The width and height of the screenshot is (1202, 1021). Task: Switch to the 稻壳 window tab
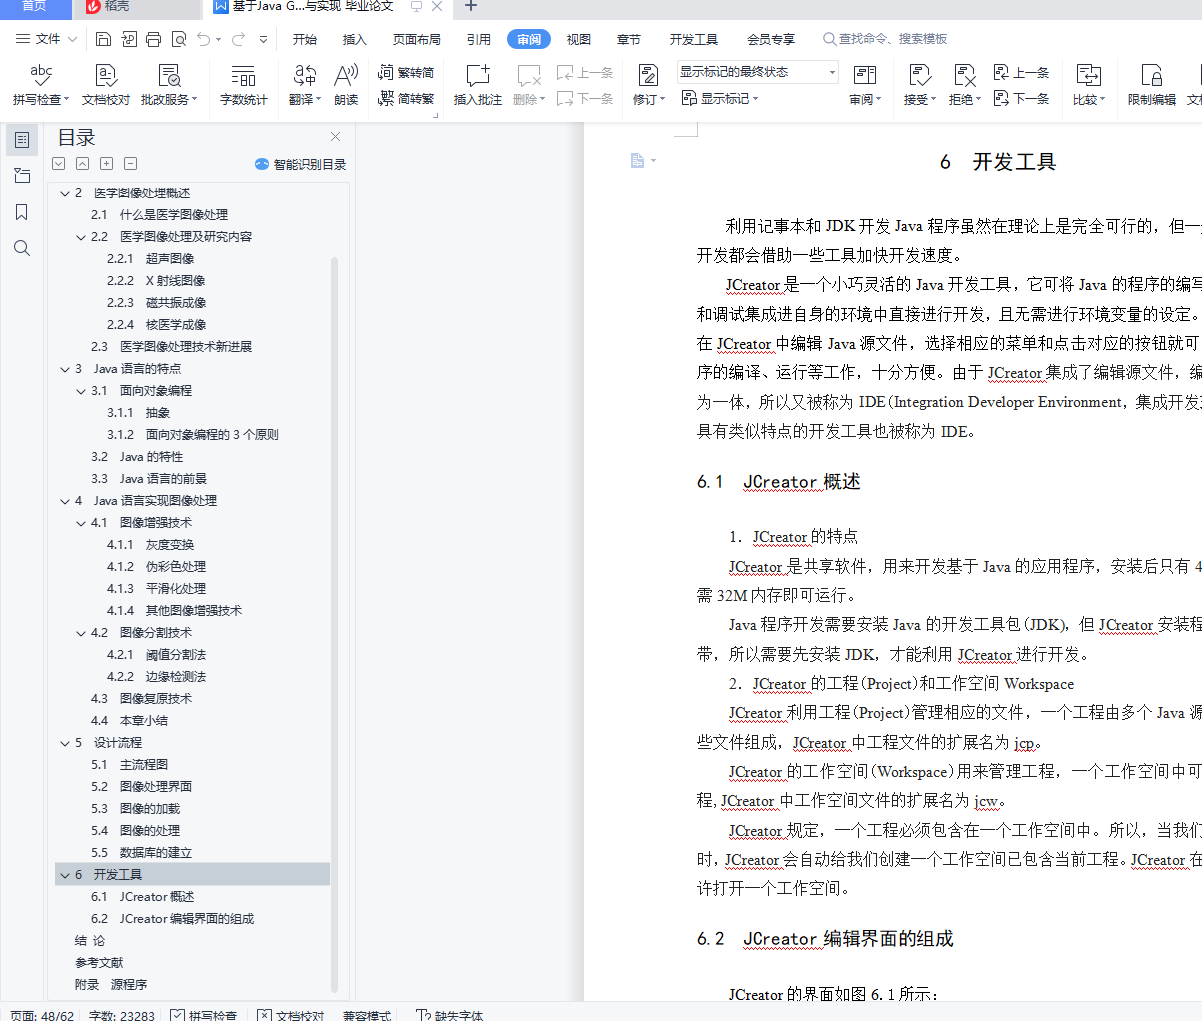(140, 8)
